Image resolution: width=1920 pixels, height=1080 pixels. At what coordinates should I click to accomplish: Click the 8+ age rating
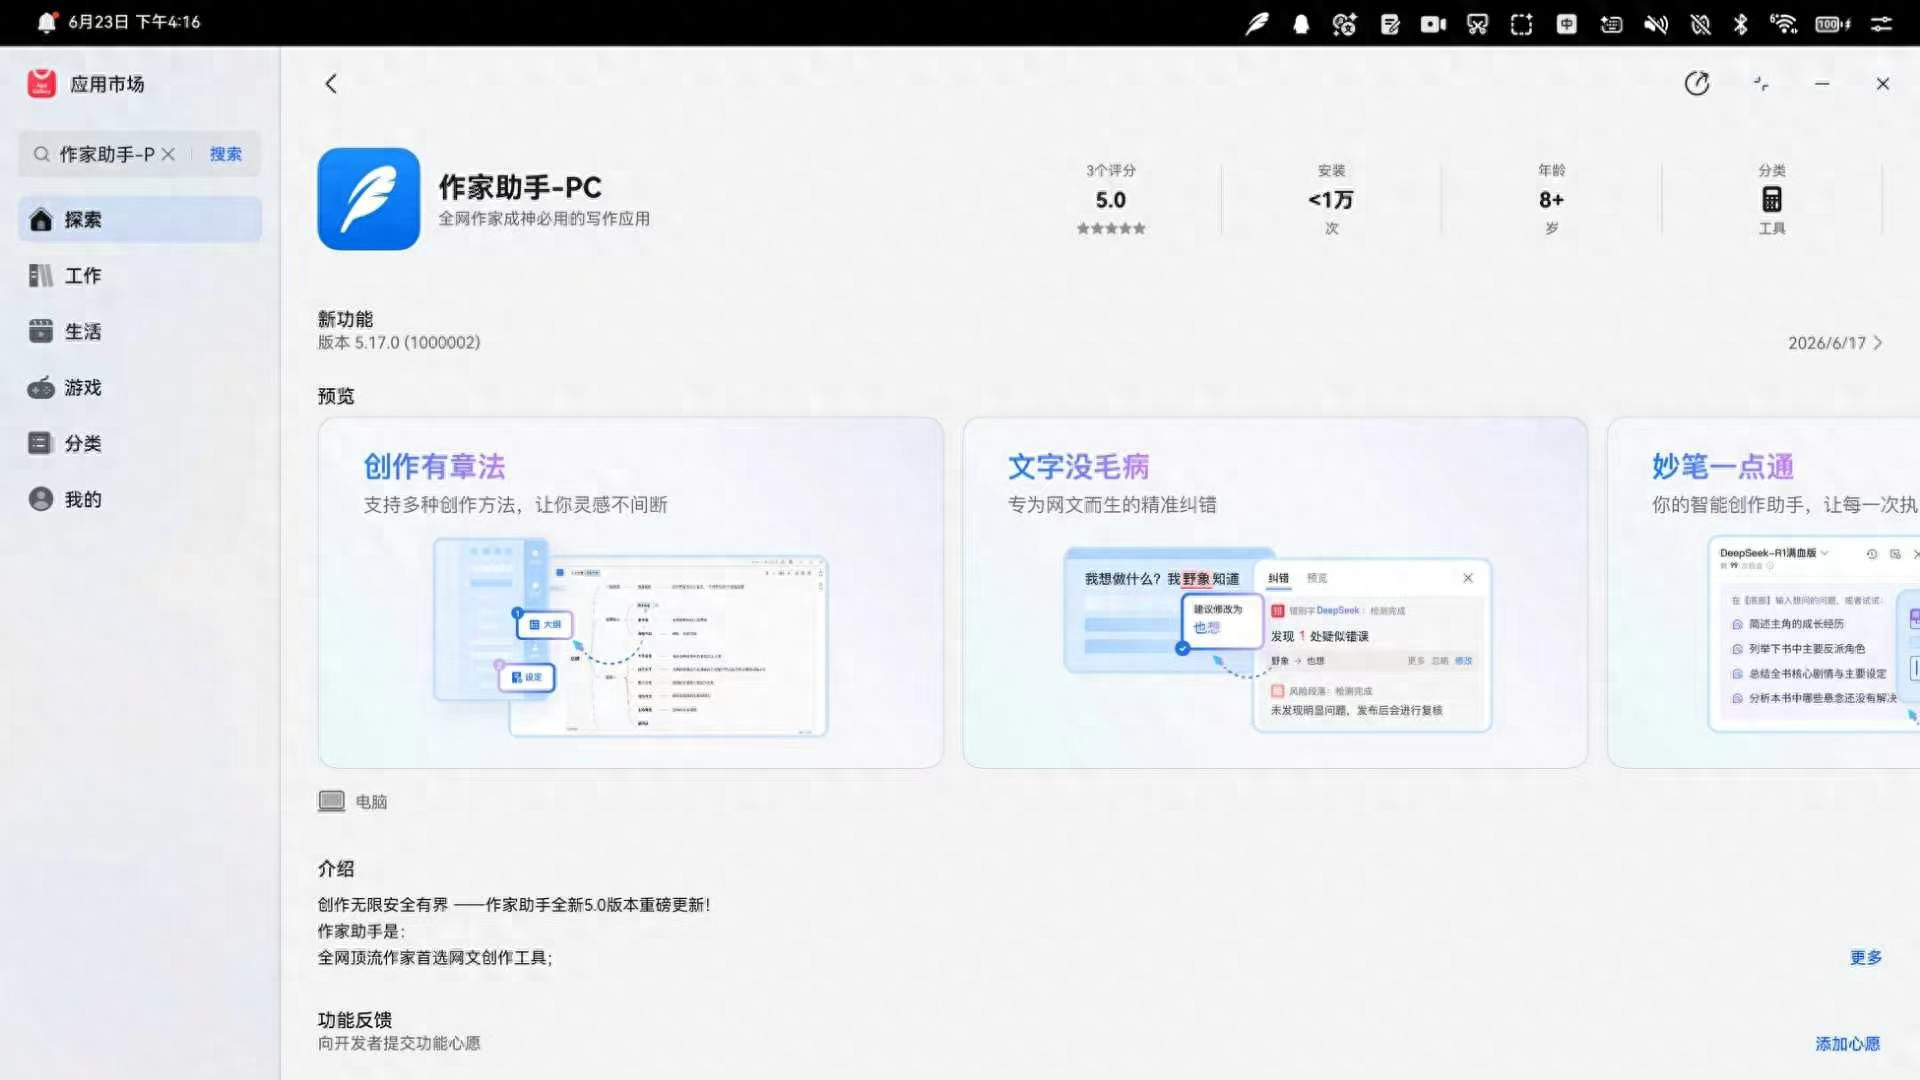pyautogui.click(x=1551, y=200)
